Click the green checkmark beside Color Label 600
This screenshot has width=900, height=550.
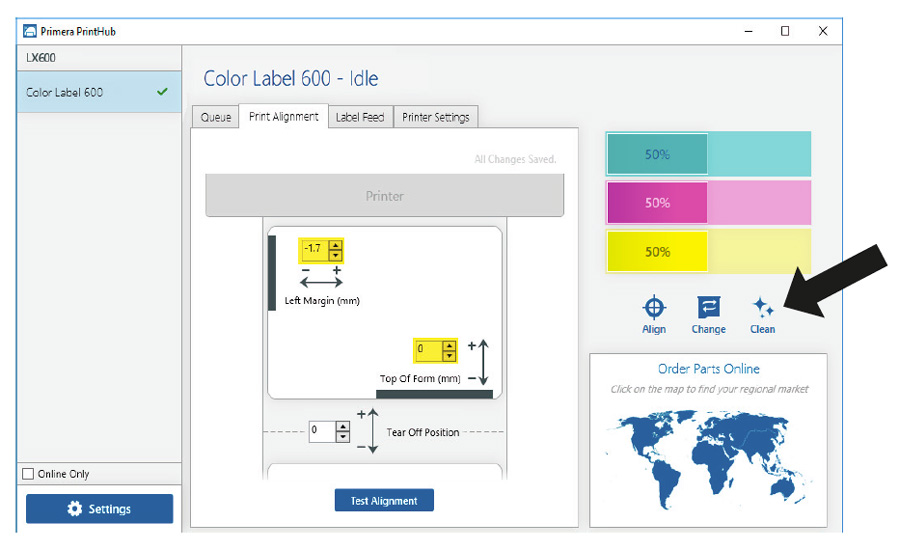pos(162,91)
